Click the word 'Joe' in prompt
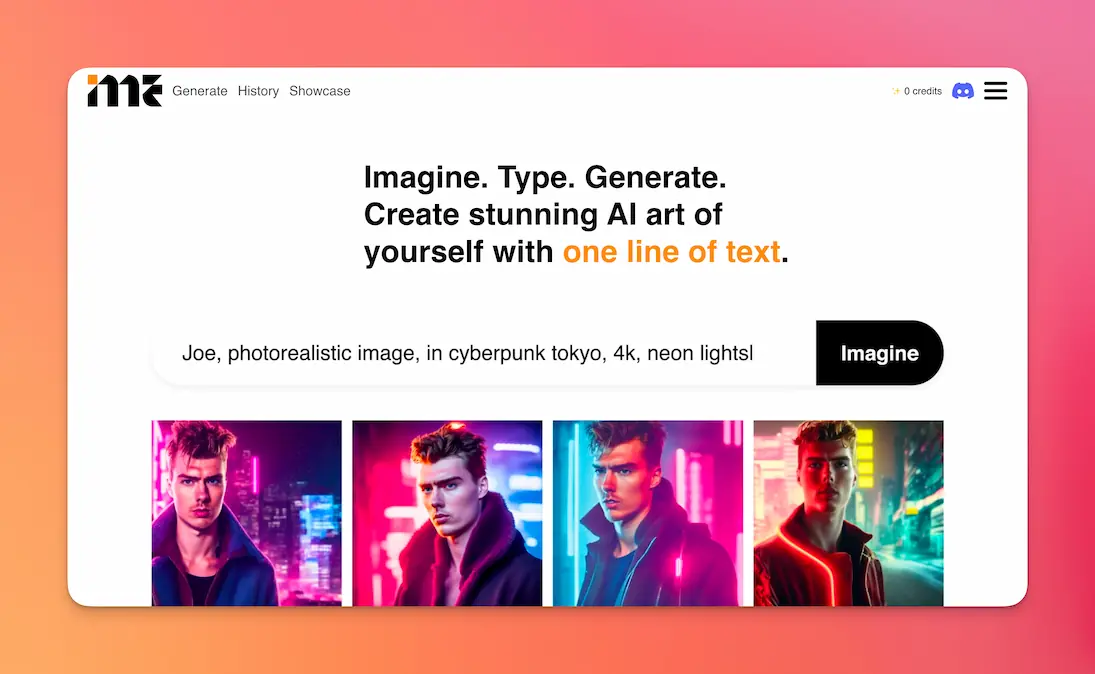The height and width of the screenshot is (674, 1095). click(x=199, y=353)
